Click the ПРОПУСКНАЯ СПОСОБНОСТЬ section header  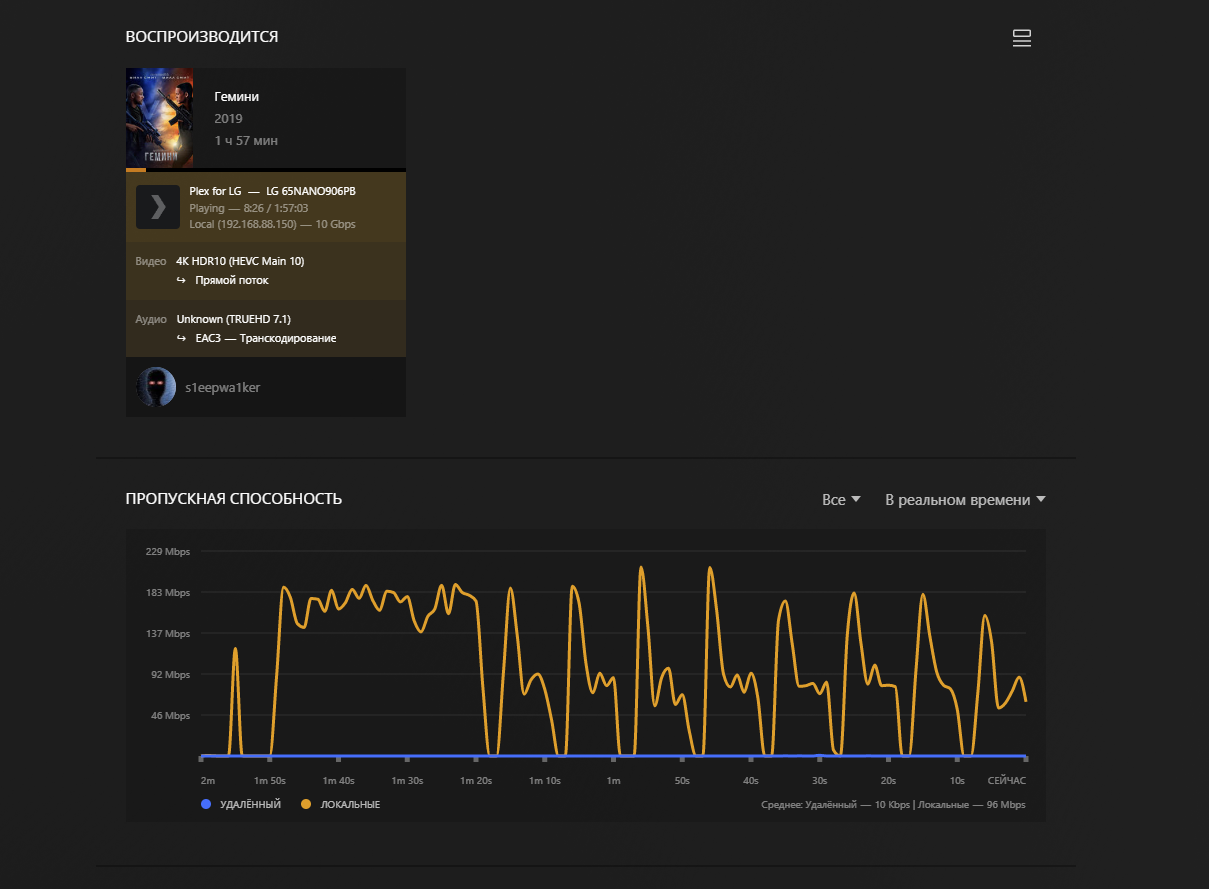click(x=233, y=499)
